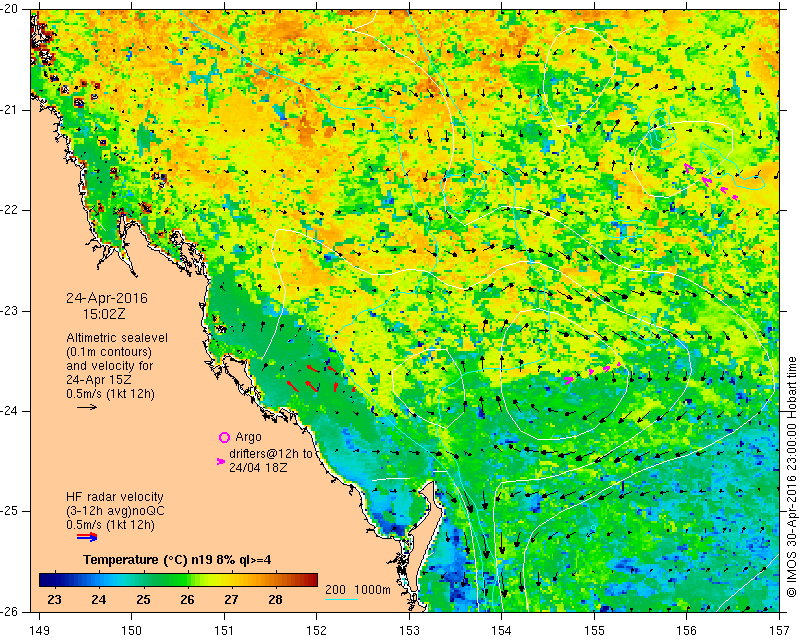The height and width of the screenshot is (640, 800).
Task: Click the latitude axis label -20
Action: (x=10, y=9)
